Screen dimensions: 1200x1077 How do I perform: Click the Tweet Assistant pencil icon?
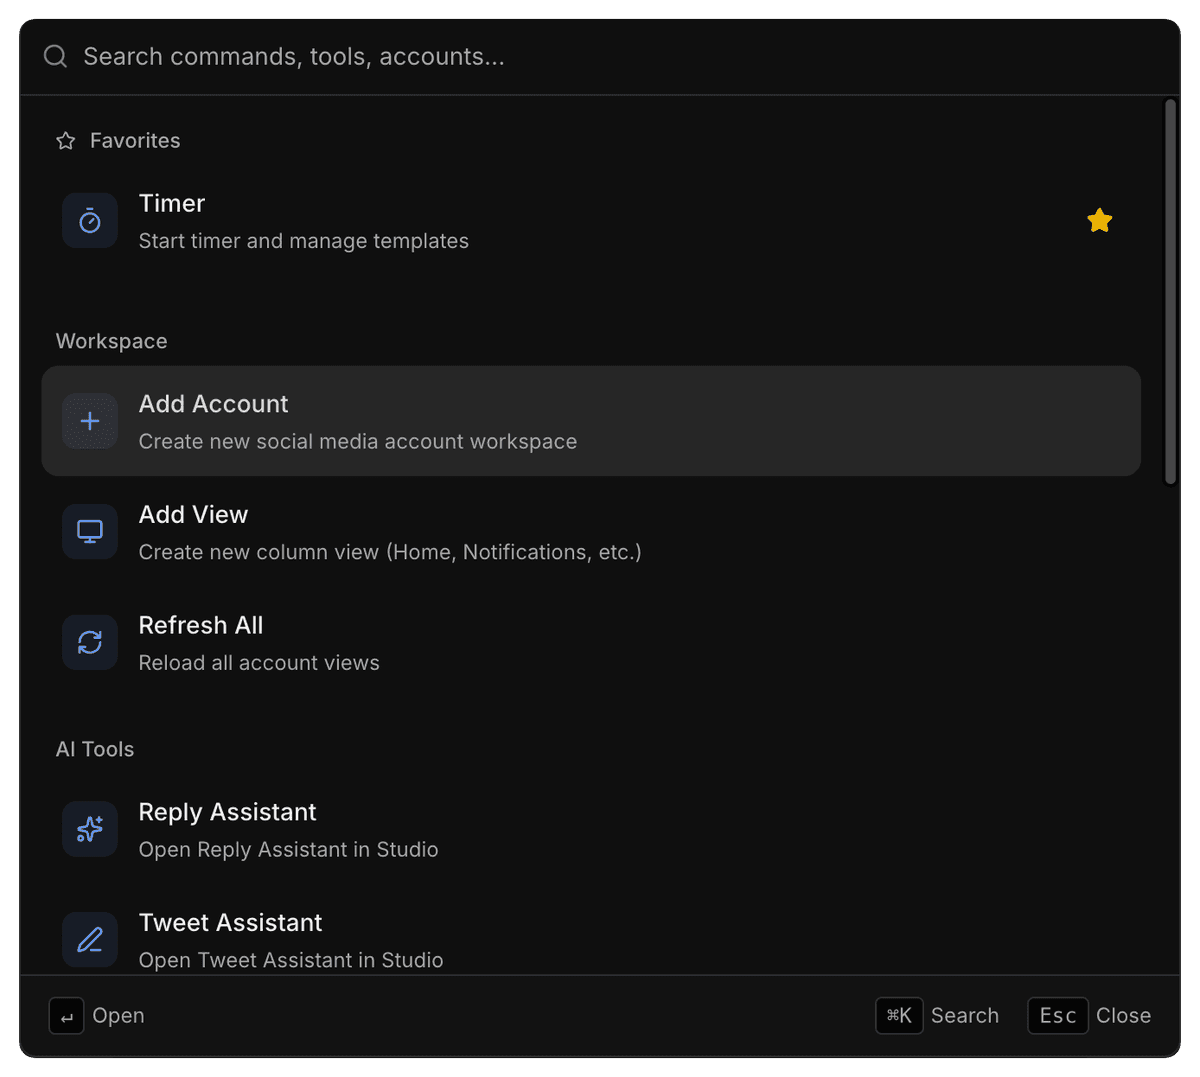coord(90,939)
